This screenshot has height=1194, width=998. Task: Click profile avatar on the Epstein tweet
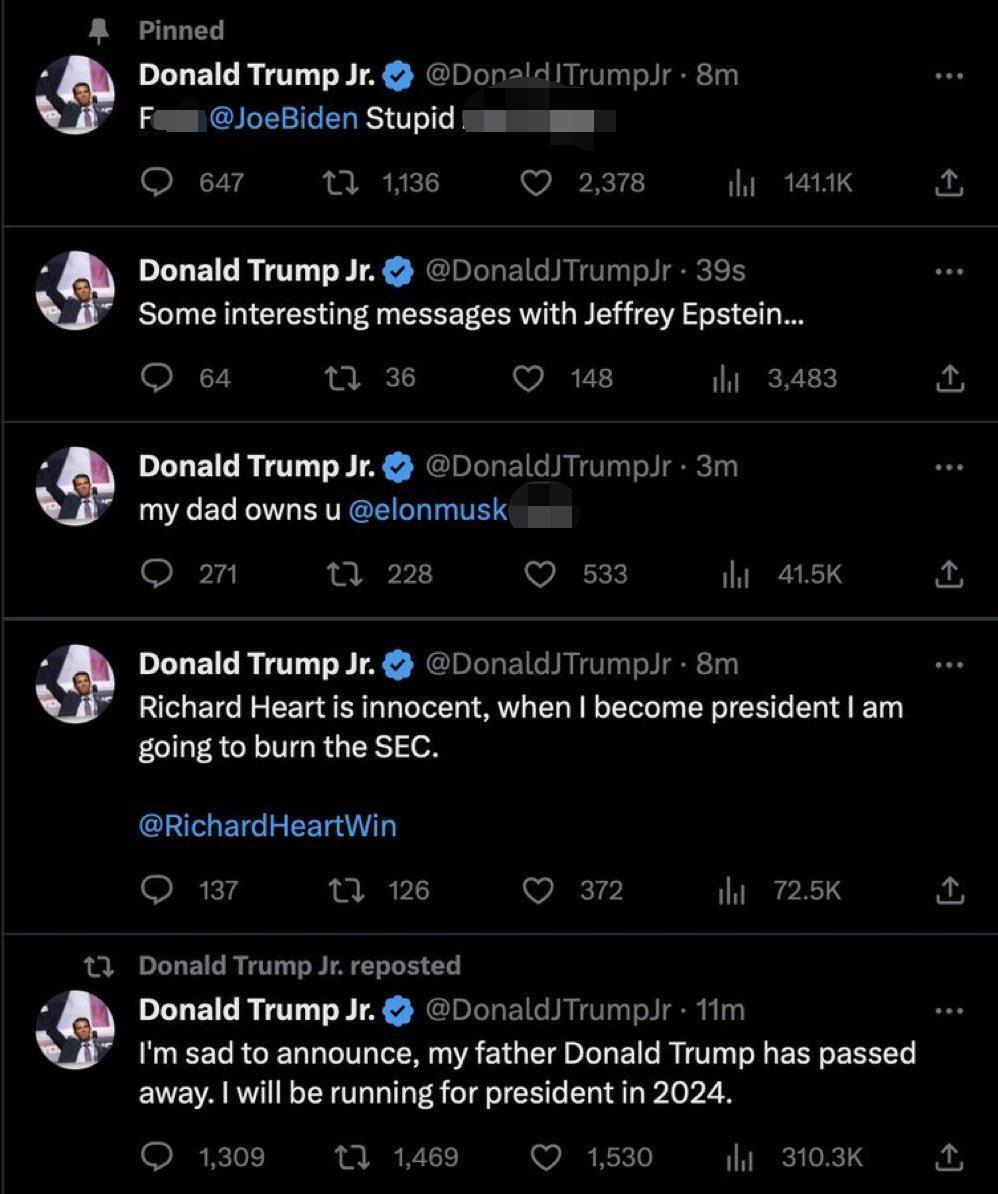75,291
